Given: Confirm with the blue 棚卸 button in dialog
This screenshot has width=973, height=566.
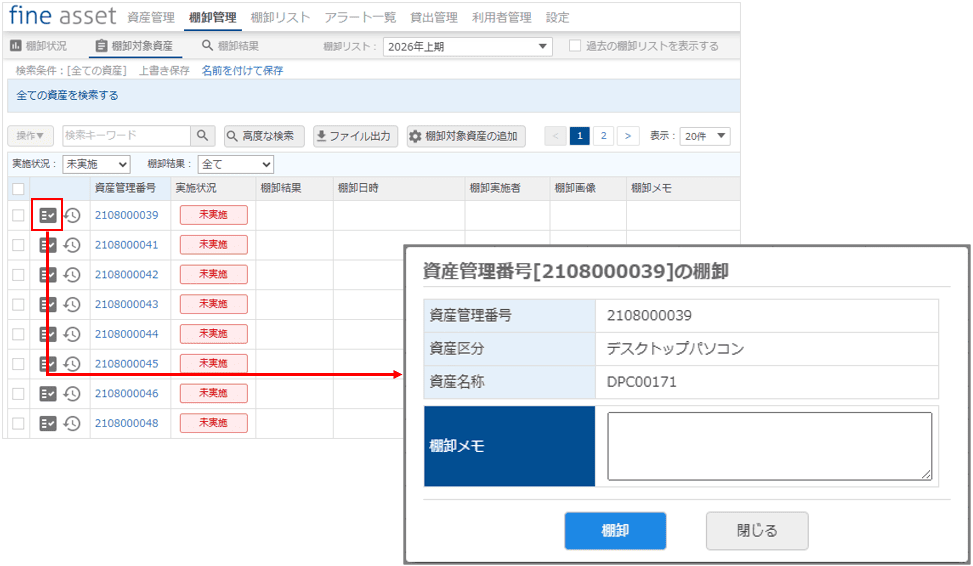Looking at the screenshot, I should pos(615,531).
